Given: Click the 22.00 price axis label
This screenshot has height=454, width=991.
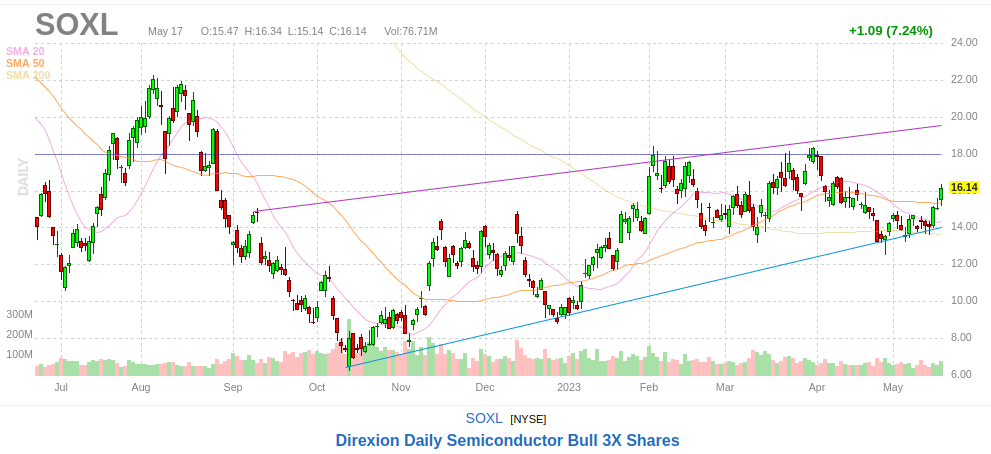Looking at the screenshot, I should click(964, 80).
